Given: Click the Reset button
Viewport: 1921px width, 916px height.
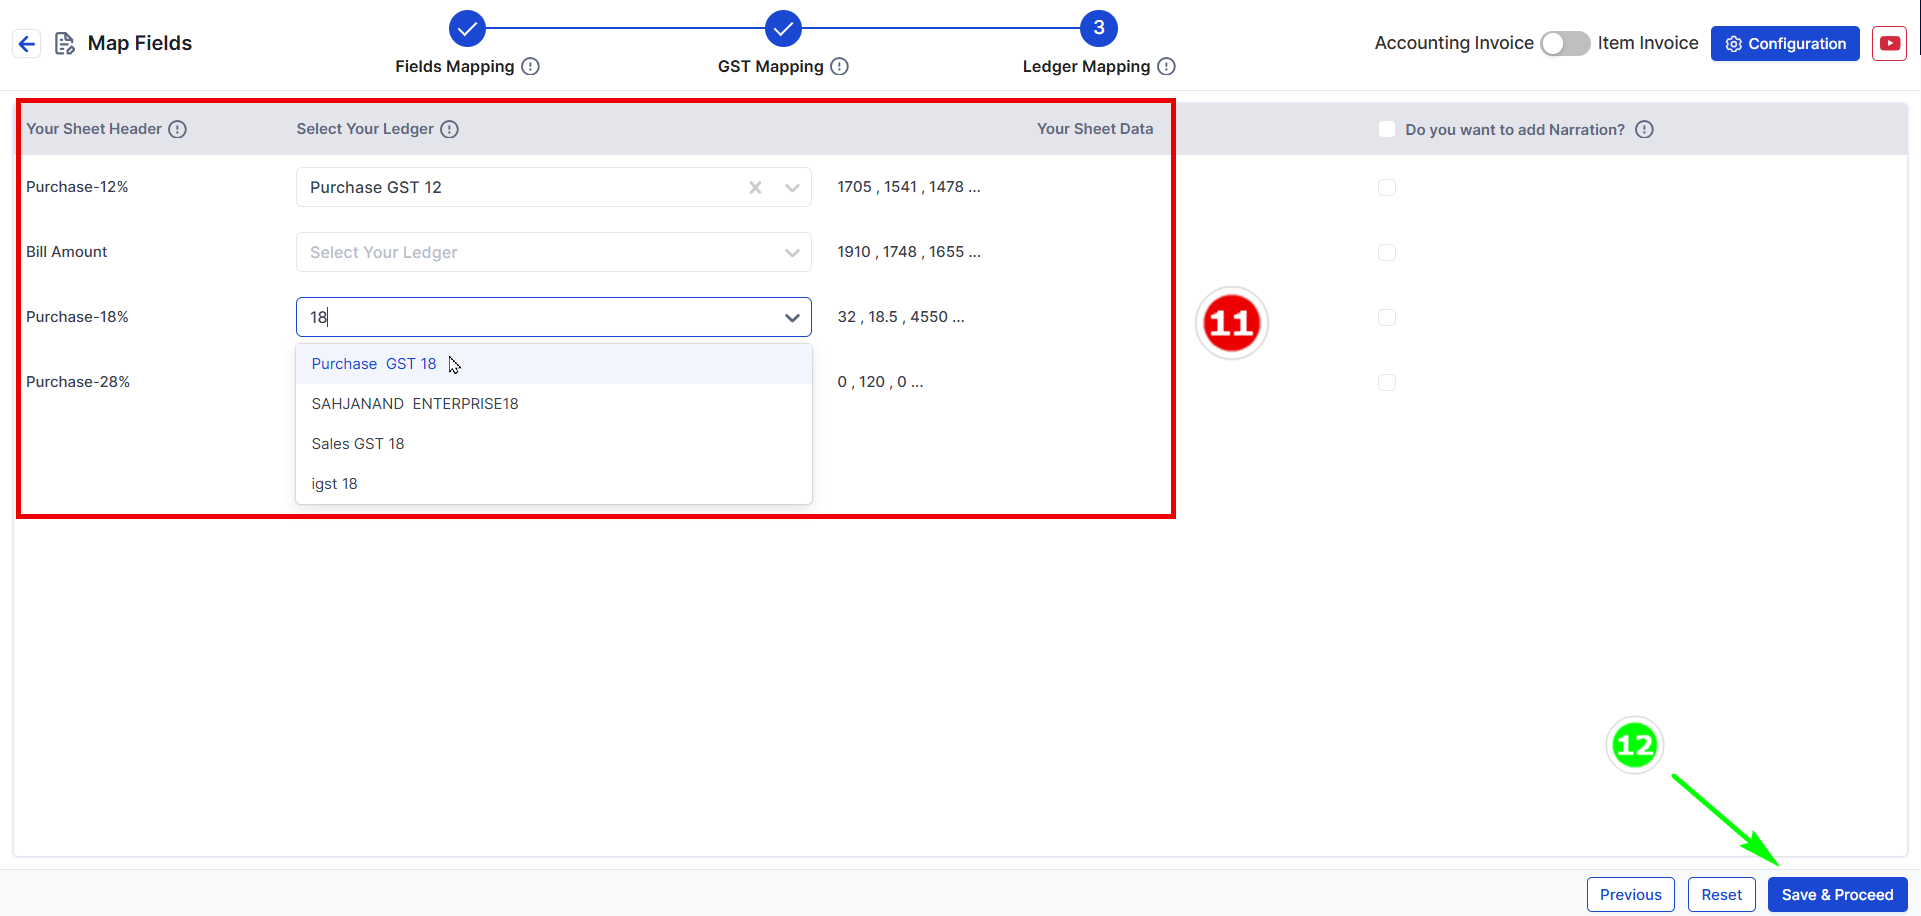Looking at the screenshot, I should [x=1721, y=894].
